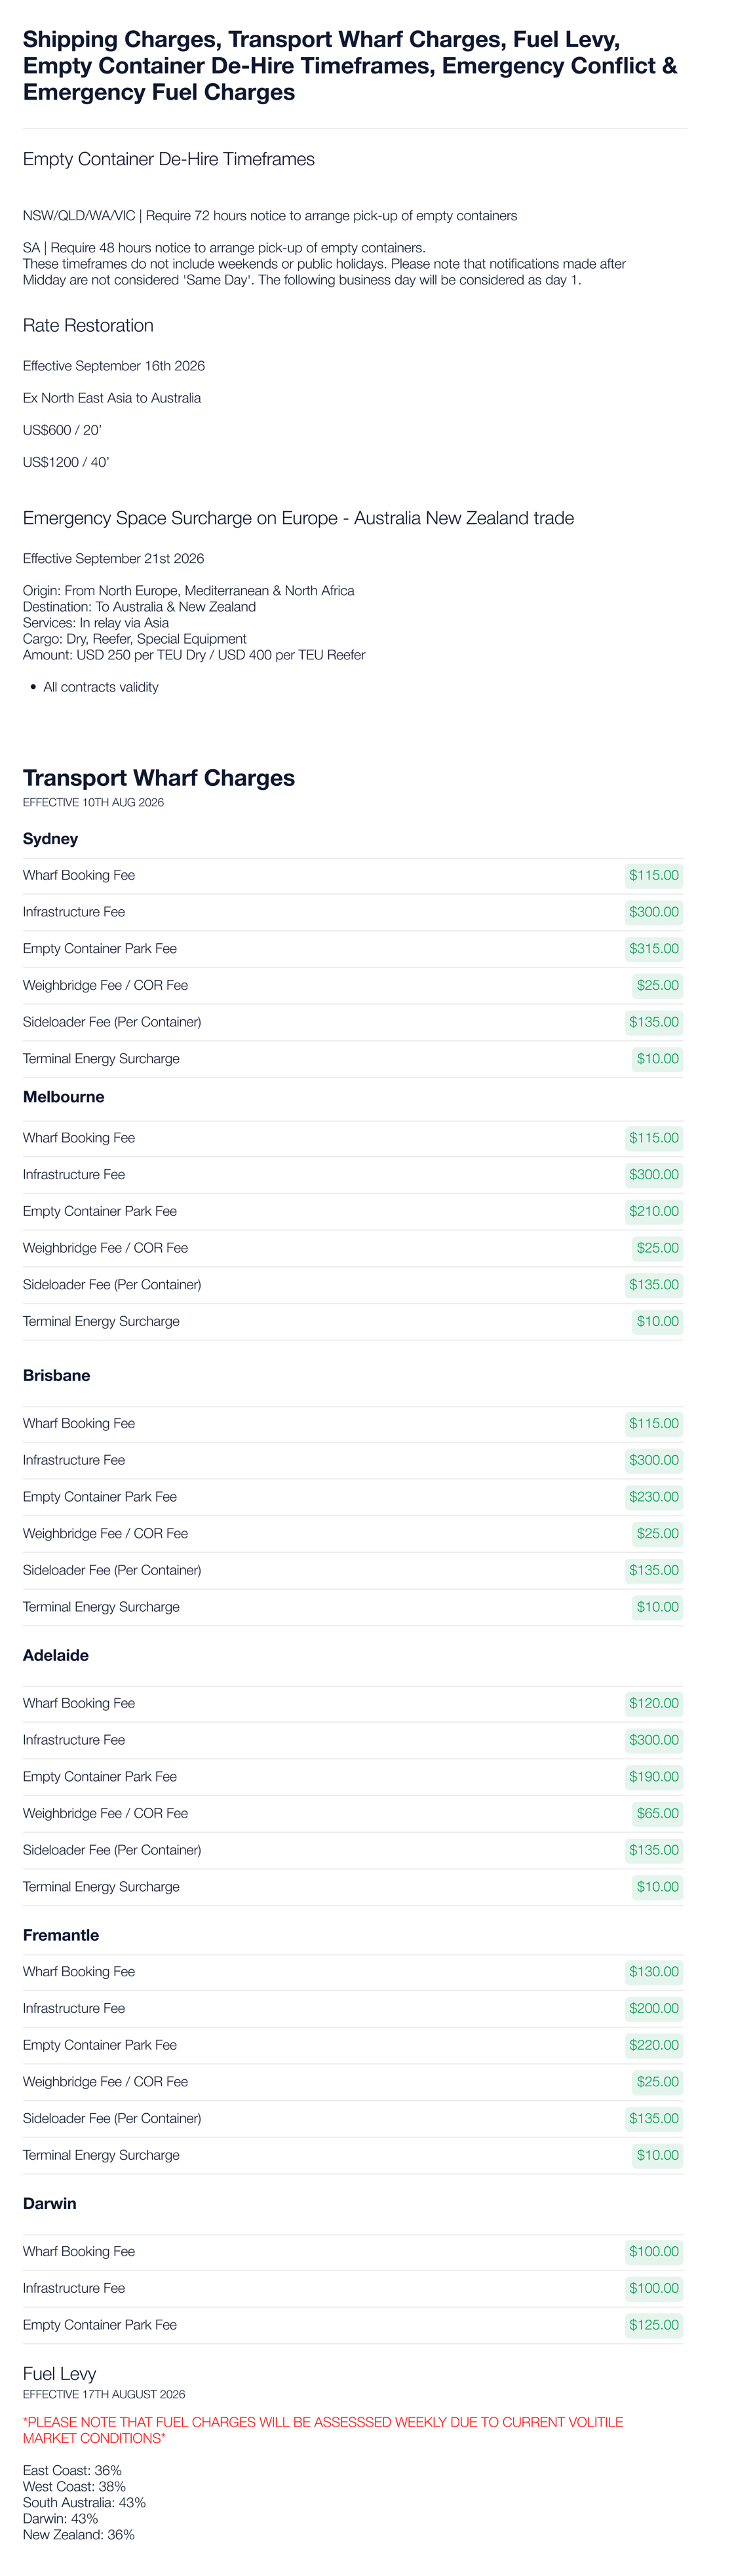Click the All contracts validity bullet item
Screen dimensions: 734x2576
100,687
